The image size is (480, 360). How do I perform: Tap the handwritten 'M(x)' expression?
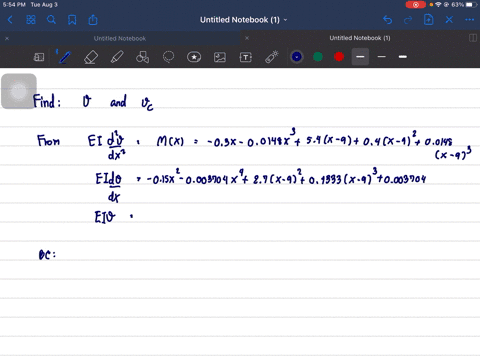[170, 141]
